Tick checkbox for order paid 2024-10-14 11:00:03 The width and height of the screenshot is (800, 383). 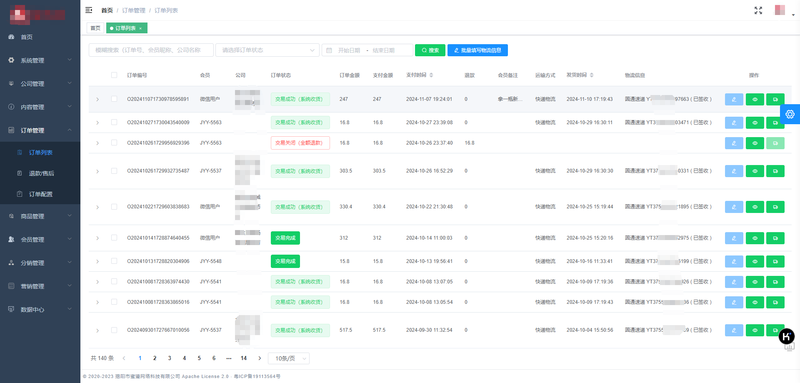point(114,238)
